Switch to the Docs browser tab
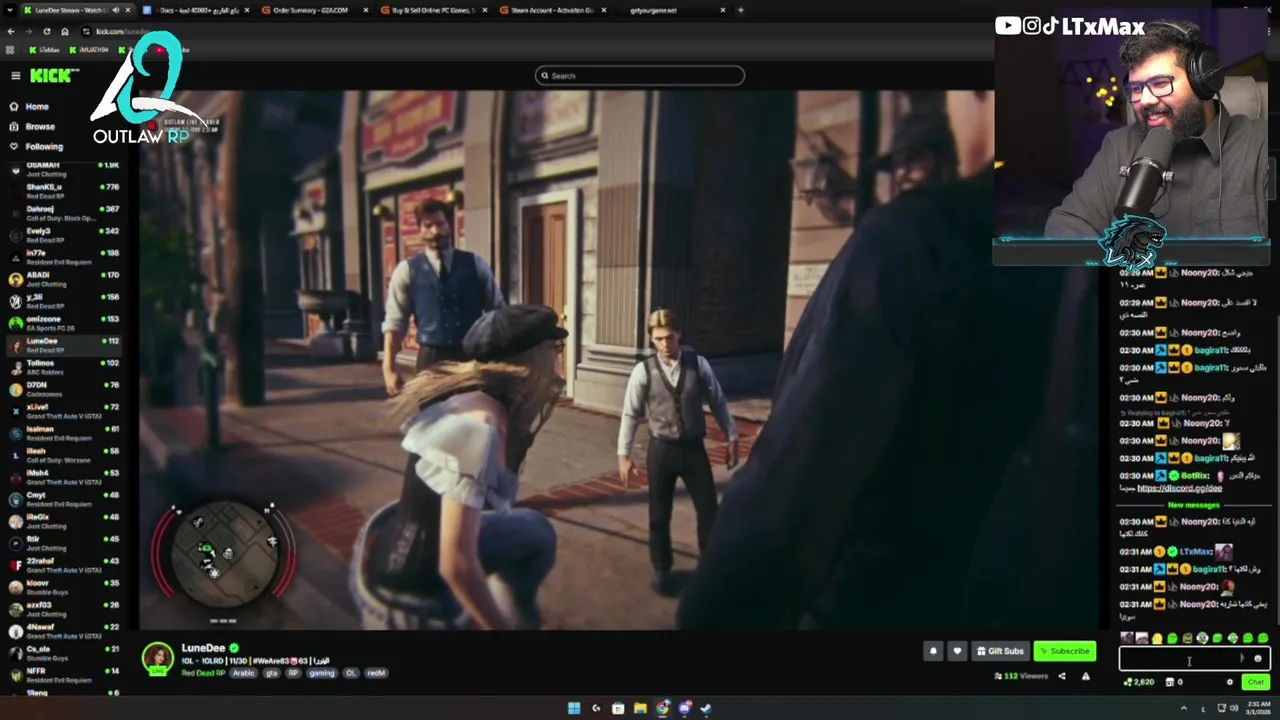This screenshot has height=720, width=1280. (x=195, y=10)
